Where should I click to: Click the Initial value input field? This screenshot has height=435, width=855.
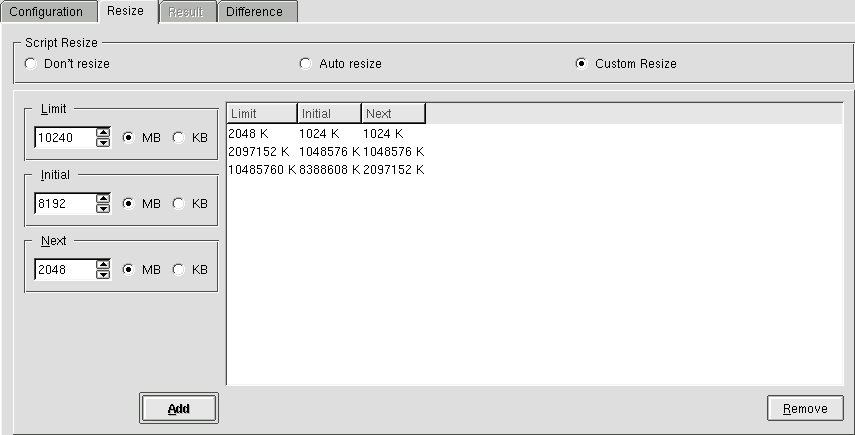pos(63,204)
